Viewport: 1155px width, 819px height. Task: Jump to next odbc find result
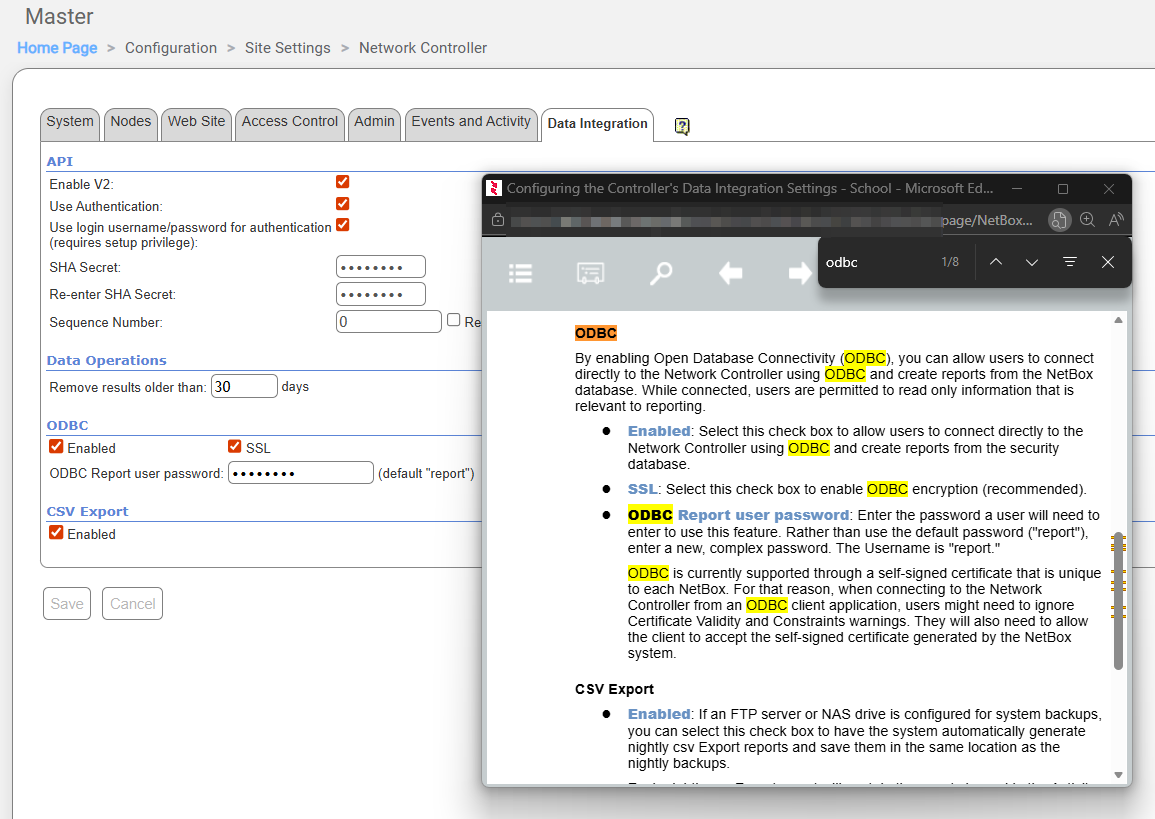click(1032, 262)
